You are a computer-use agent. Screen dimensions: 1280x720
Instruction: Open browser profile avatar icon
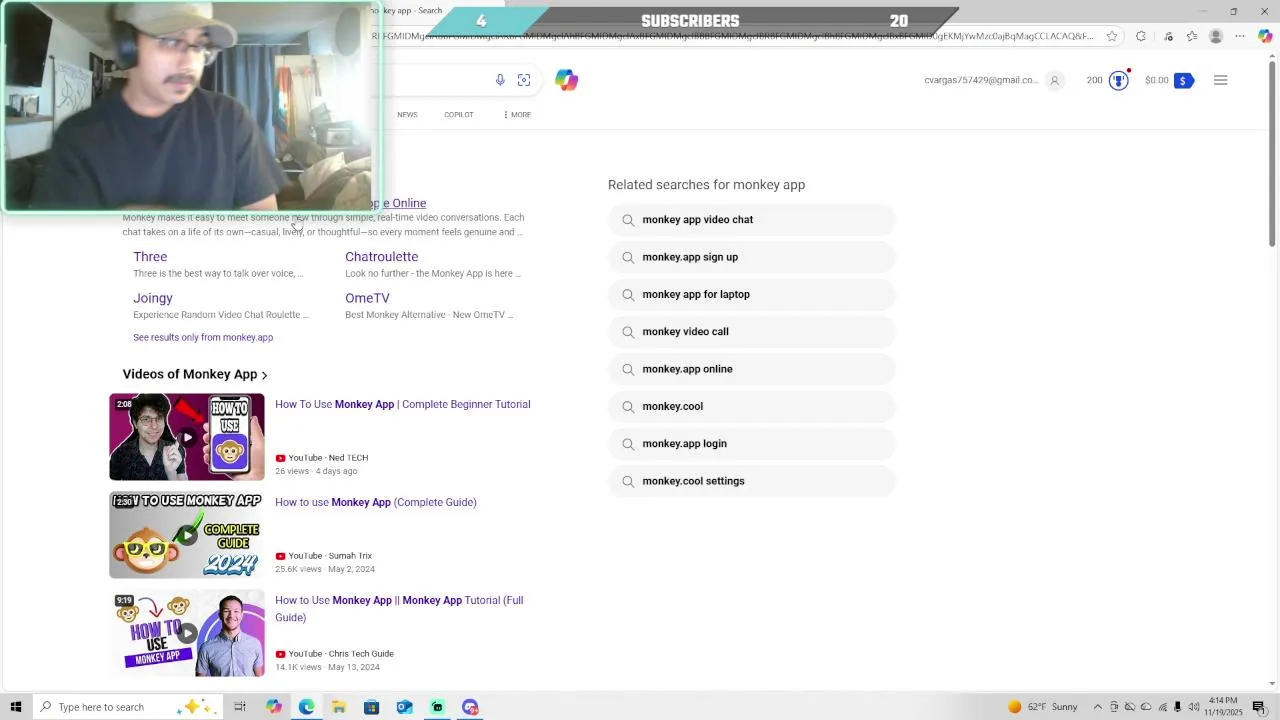click(1216, 36)
